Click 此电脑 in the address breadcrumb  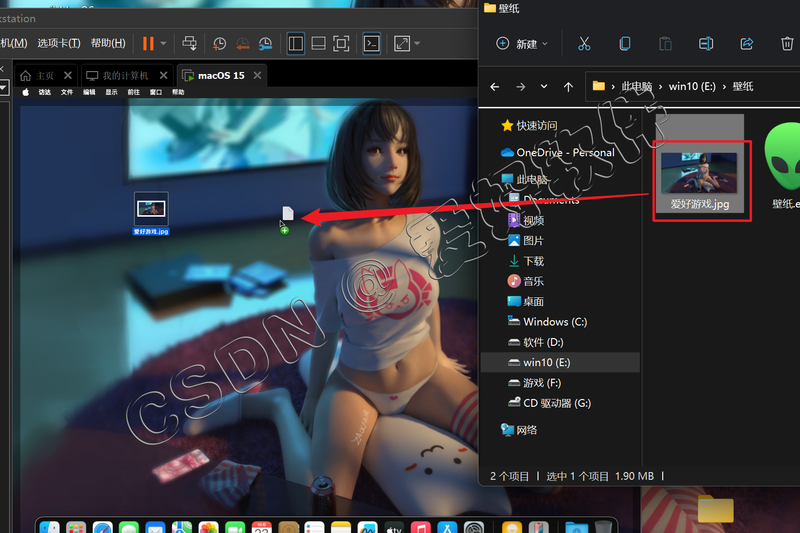click(636, 87)
